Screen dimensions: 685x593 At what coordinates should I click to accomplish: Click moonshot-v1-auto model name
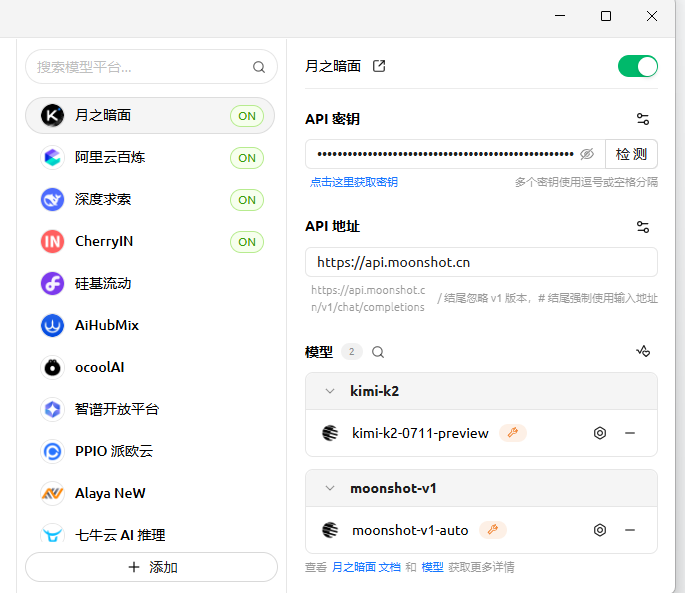pyautogui.click(x=410, y=530)
